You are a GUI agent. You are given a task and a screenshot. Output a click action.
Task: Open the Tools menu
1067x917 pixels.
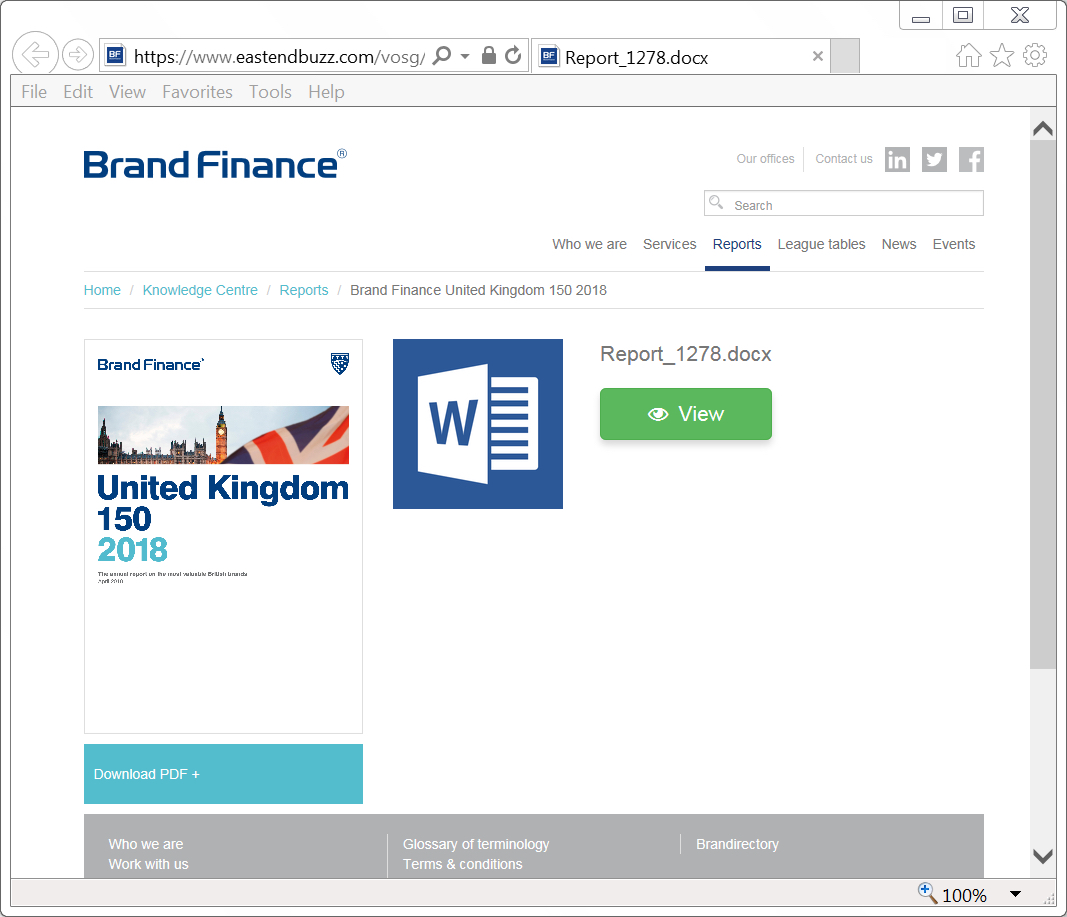click(x=270, y=92)
